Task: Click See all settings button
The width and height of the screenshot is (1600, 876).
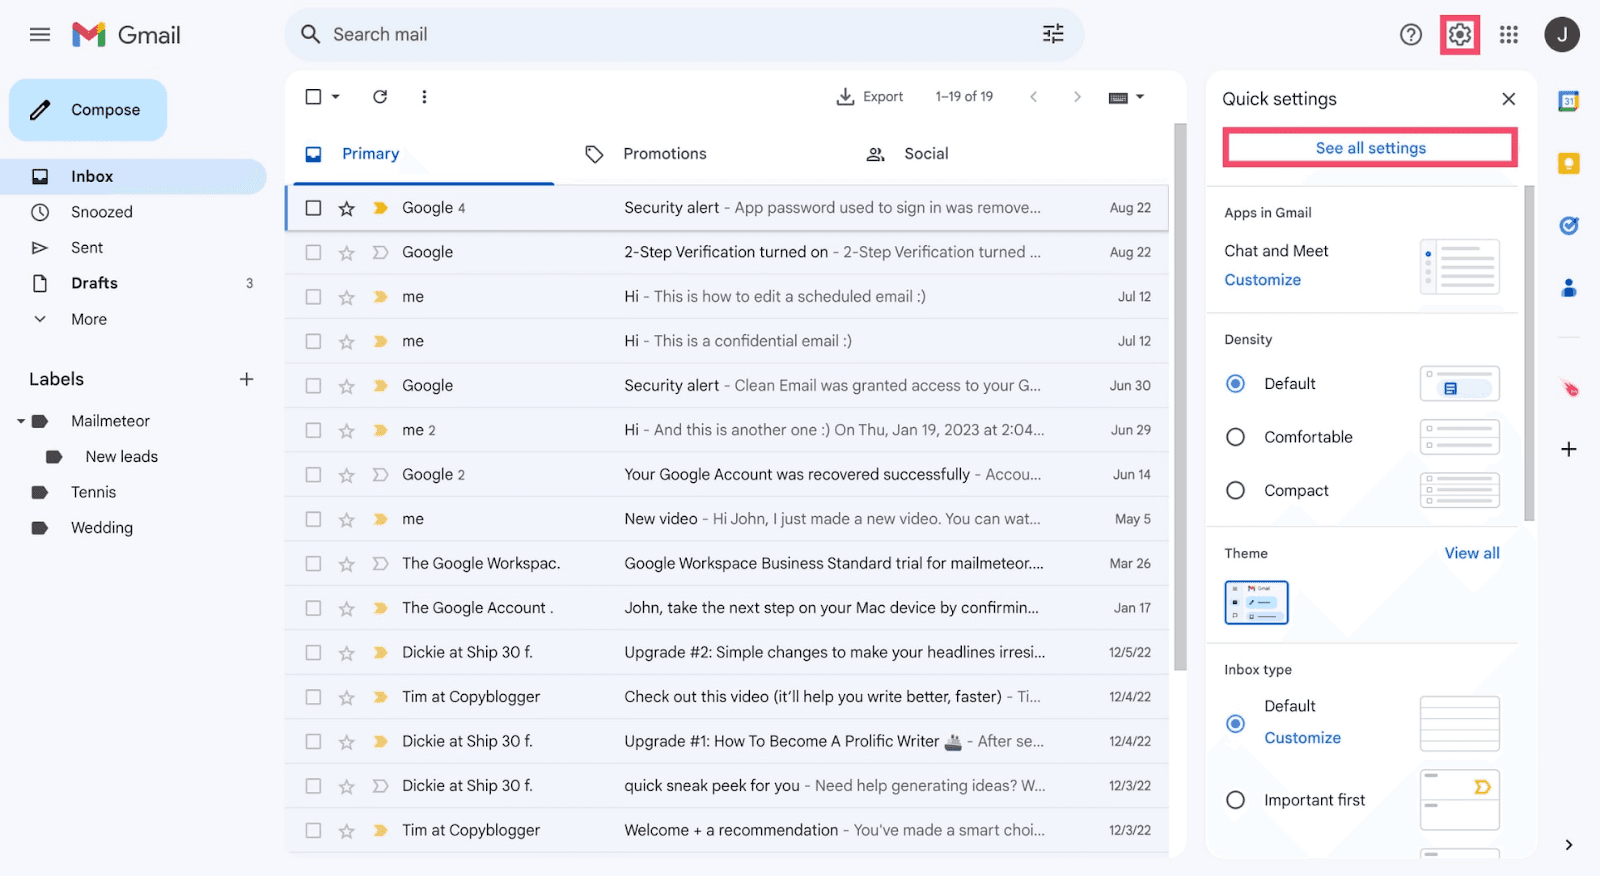Action: tap(1370, 148)
